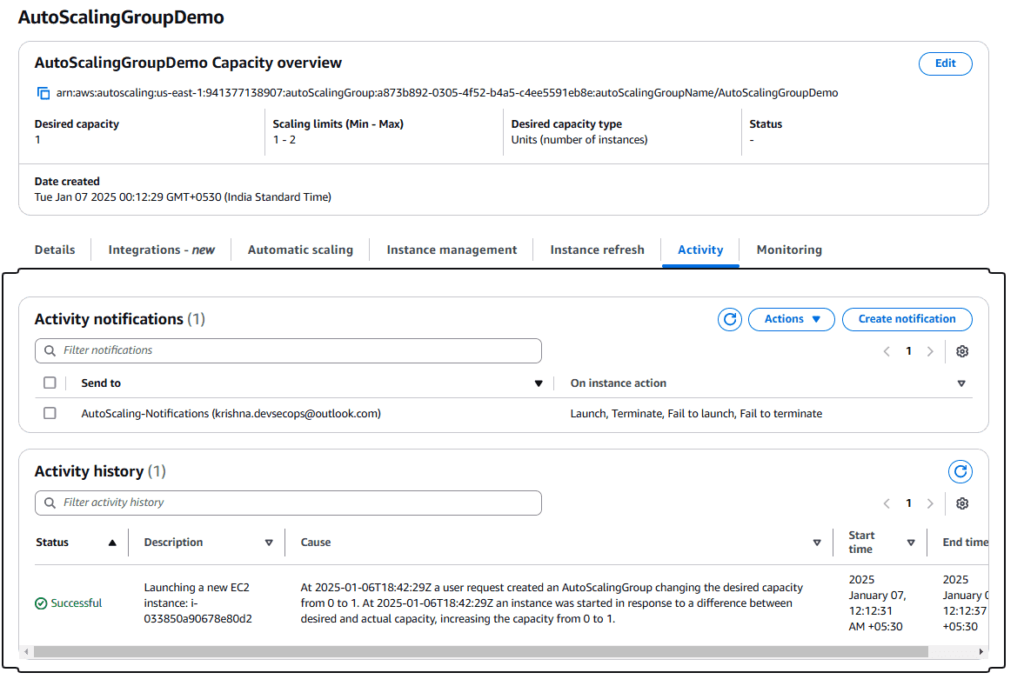Click the search icon in Filter notifications
This screenshot has width=1024, height=686.
pyautogui.click(x=50, y=351)
